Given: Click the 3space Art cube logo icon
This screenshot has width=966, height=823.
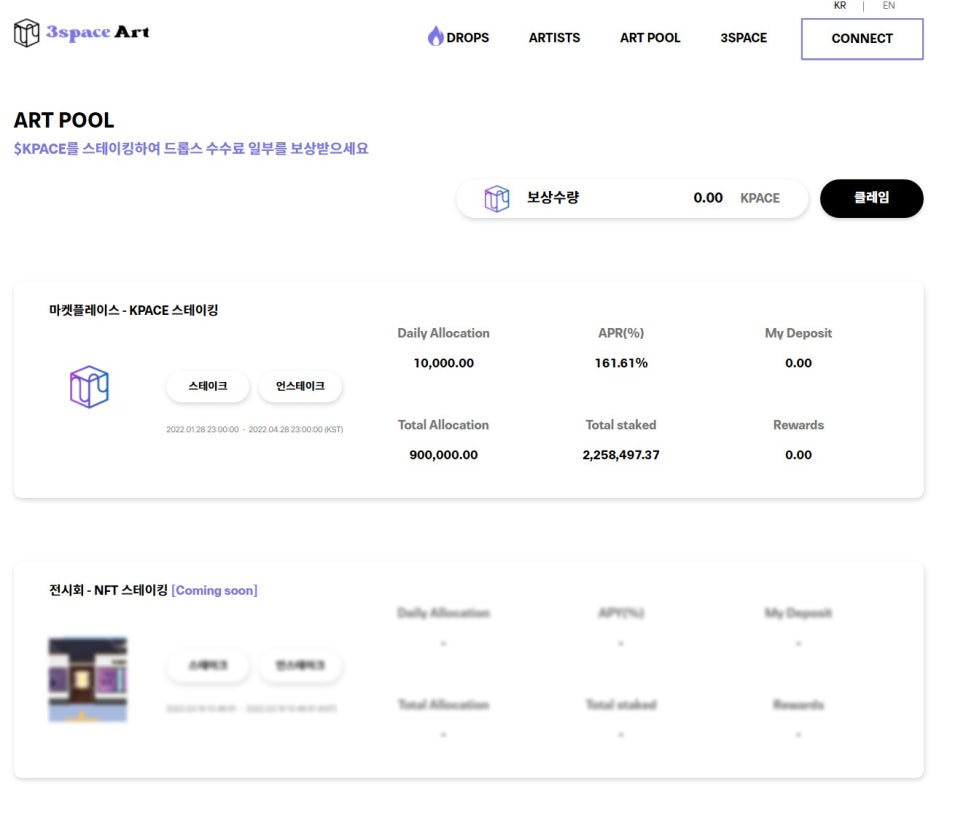Looking at the screenshot, I should [x=26, y=33].
